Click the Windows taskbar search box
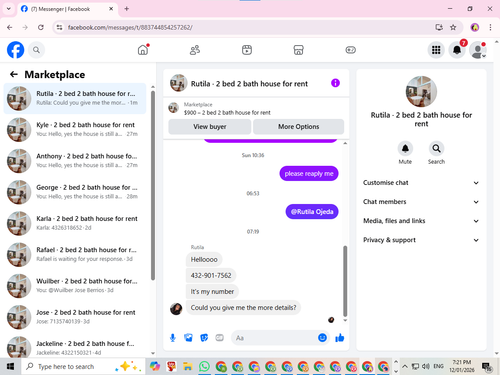The image size is (500, 375). pos(83,367)
